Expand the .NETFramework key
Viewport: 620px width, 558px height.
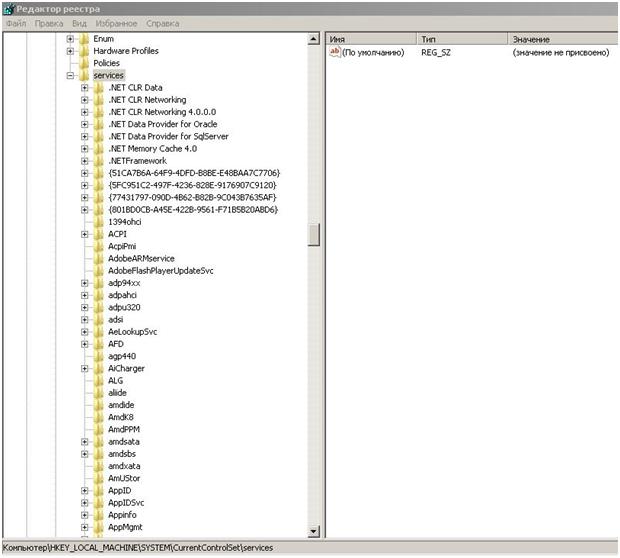tap(85, 161)
